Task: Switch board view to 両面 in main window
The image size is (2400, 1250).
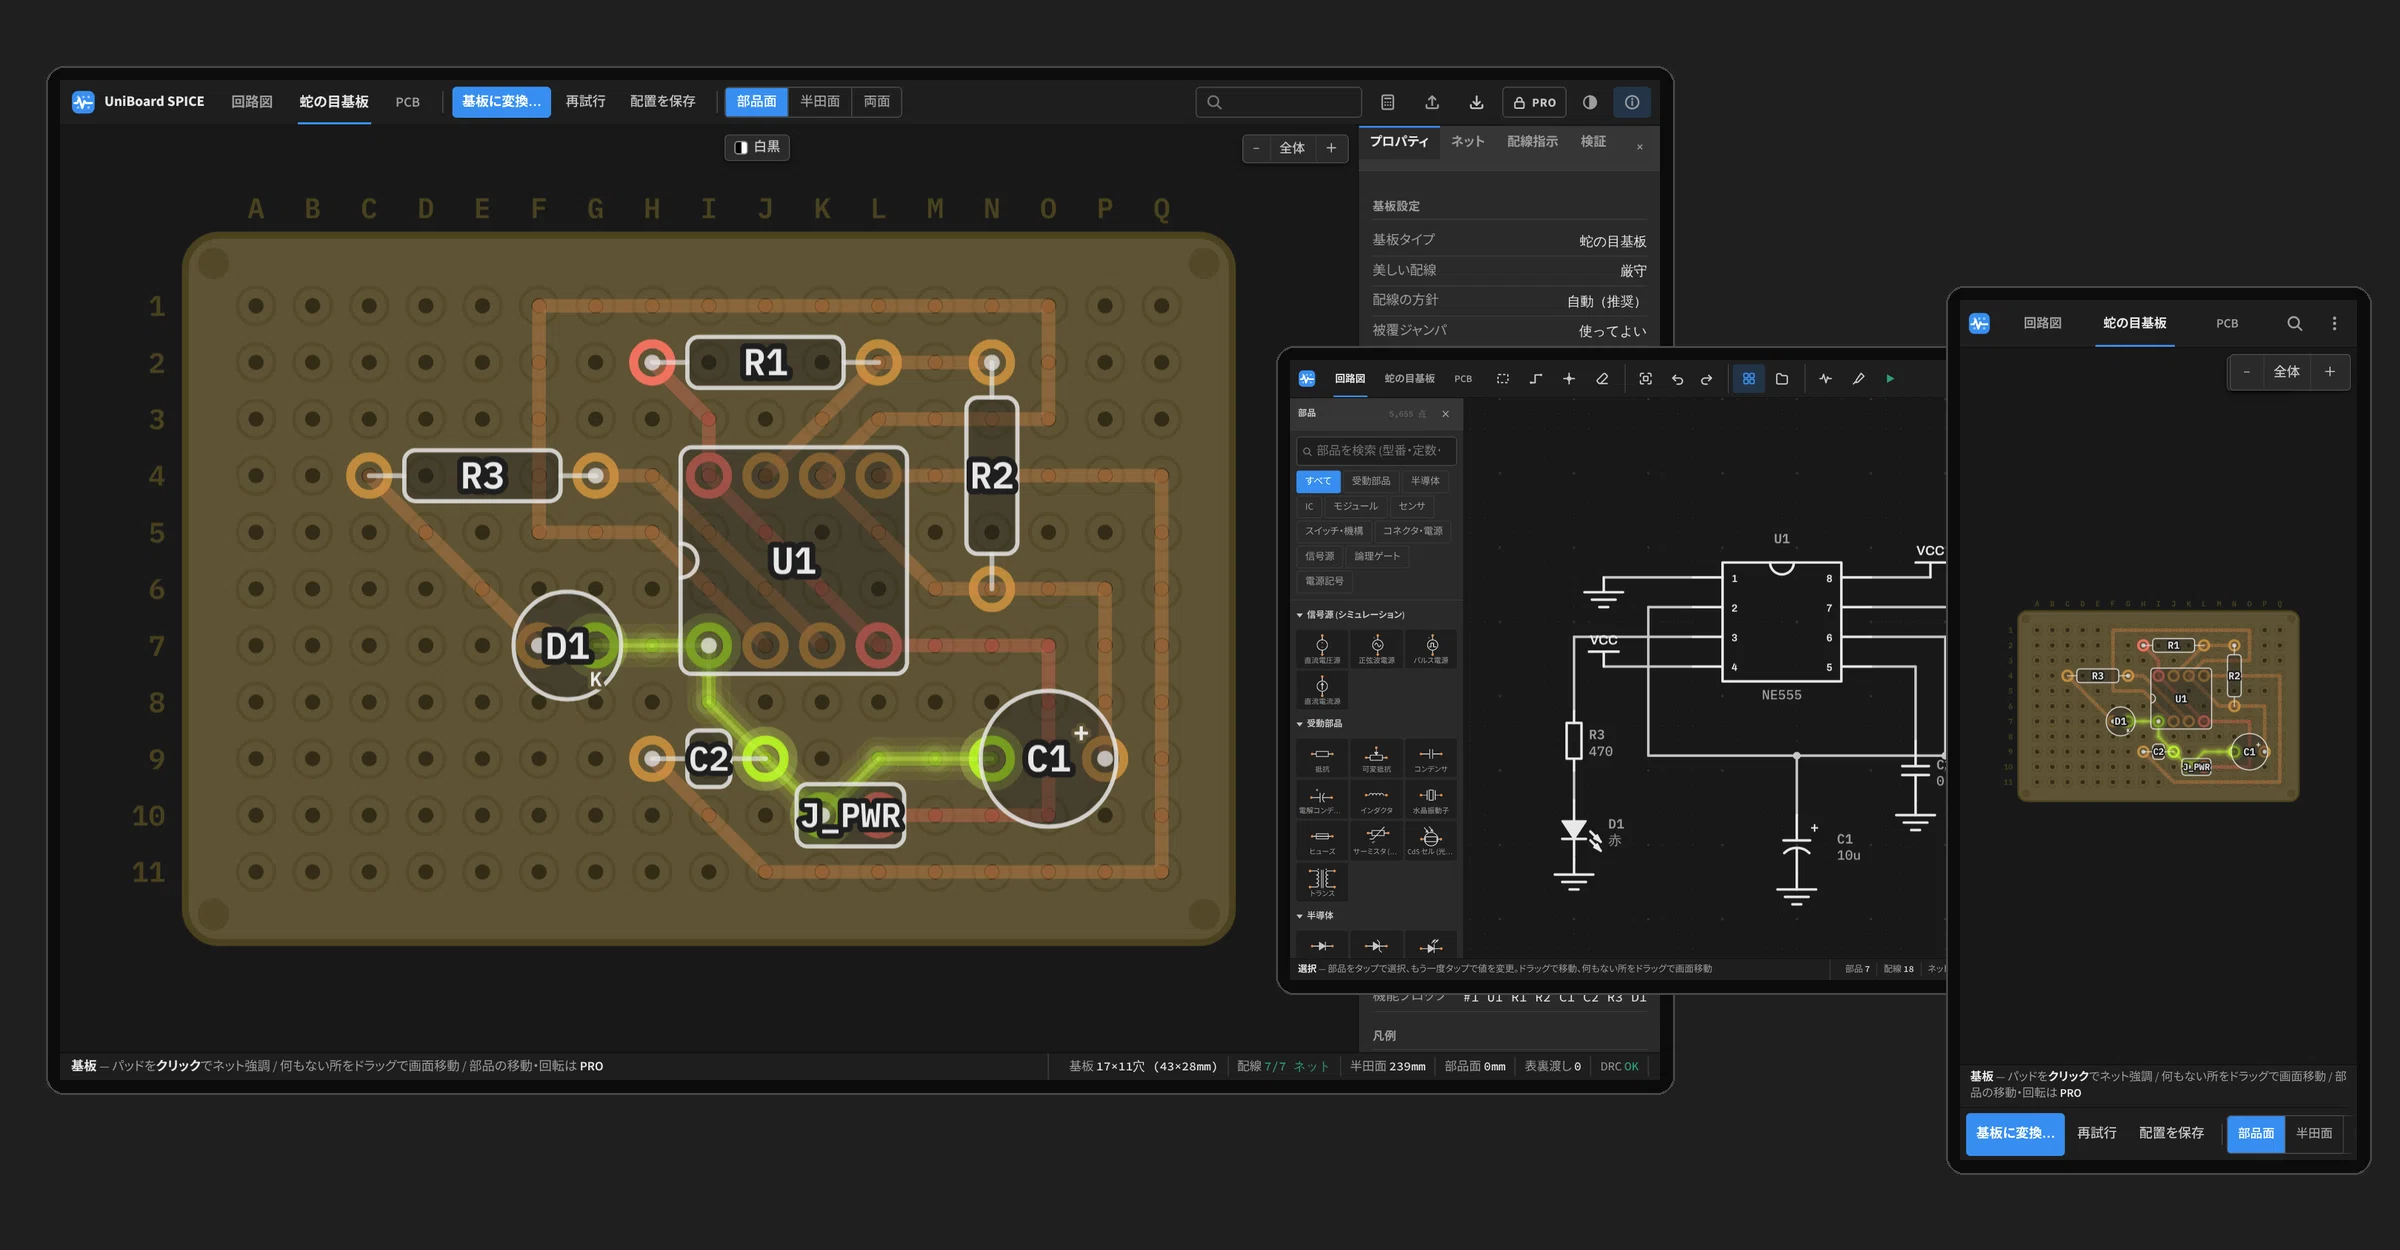Action: (x=877, y=102)
